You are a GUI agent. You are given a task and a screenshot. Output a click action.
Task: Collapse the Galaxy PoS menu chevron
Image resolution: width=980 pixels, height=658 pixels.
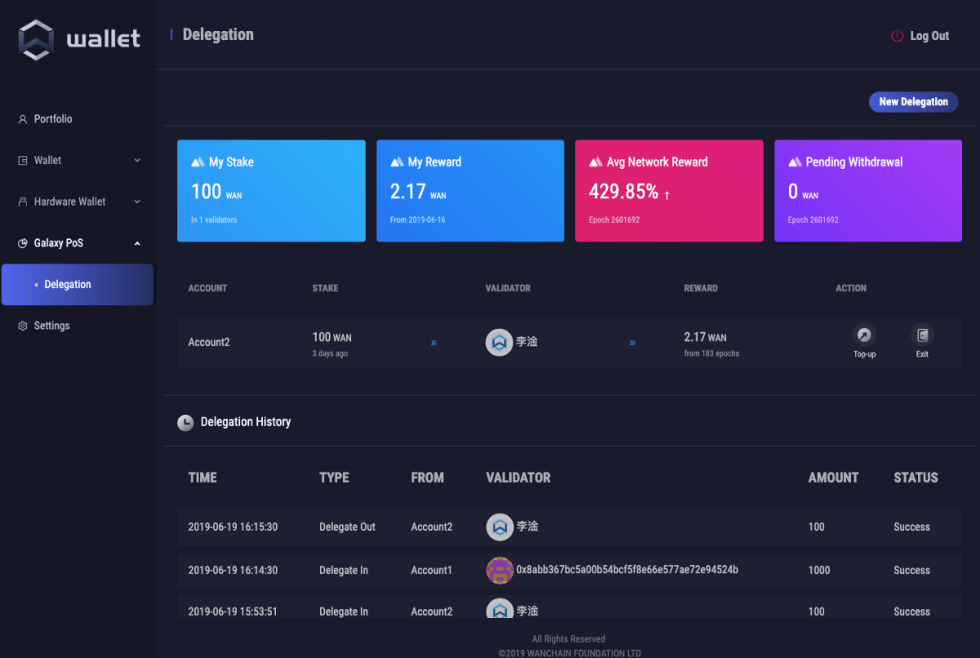pyautogui.click(x=137, y=243)
